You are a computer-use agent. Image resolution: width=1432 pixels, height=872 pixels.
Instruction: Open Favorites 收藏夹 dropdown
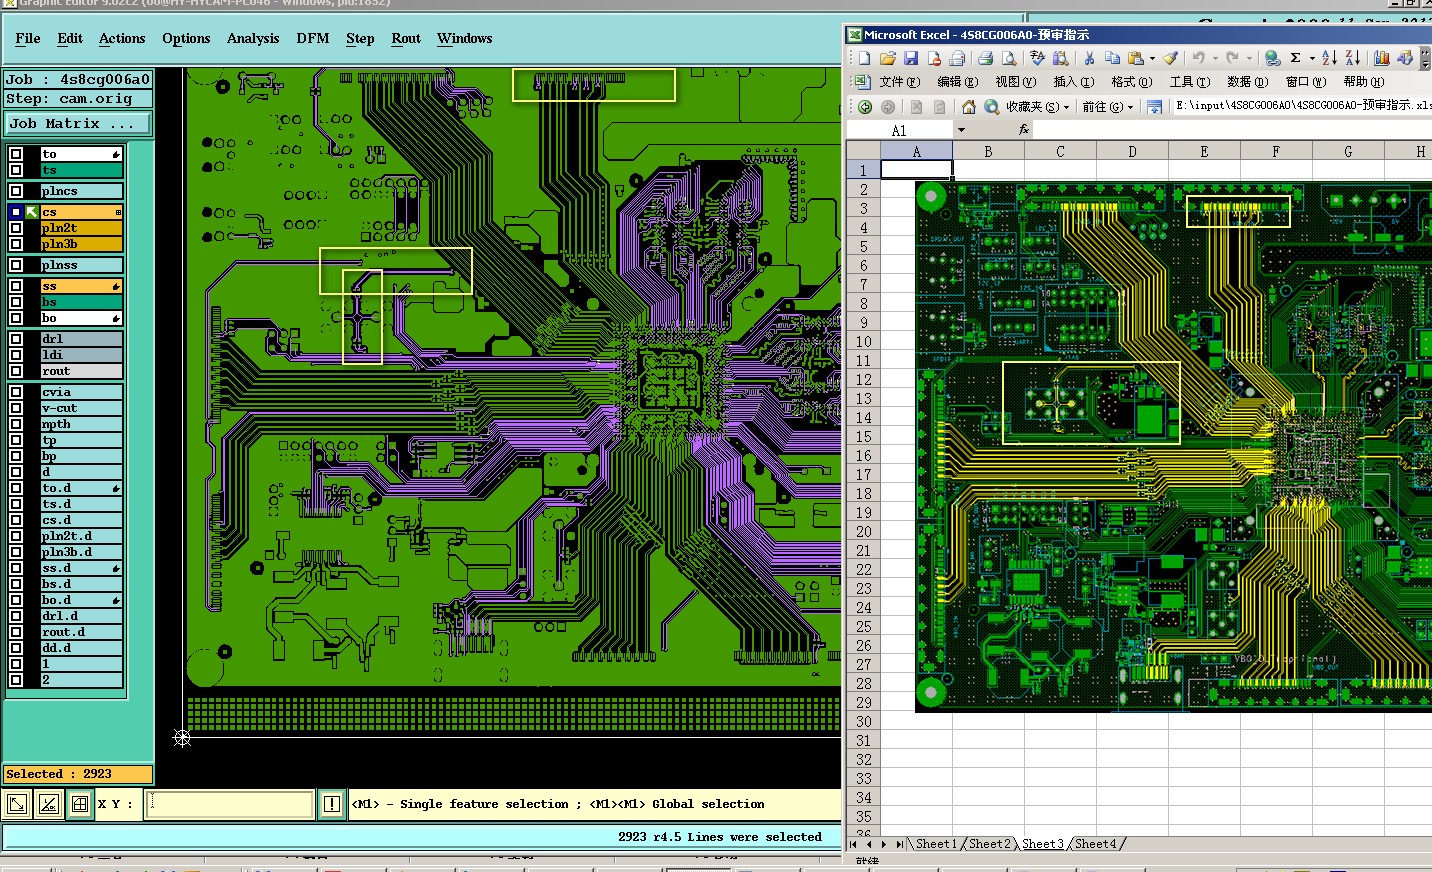(x=1037, y=107)
